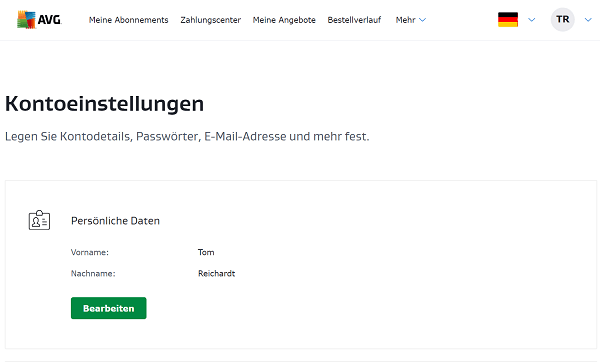This screenshot has width=600, height=362.
Task: Click the Legen Sie Kontodetails description text
Action: 187,137
